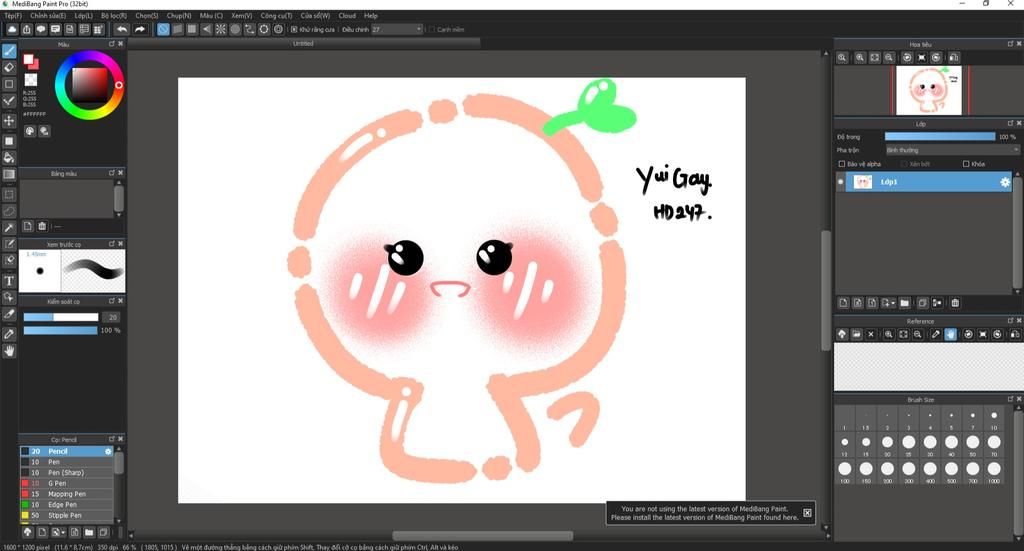1024x551 pixels.
Task: Clear reference image with X icon
Action: coord(871,334)
